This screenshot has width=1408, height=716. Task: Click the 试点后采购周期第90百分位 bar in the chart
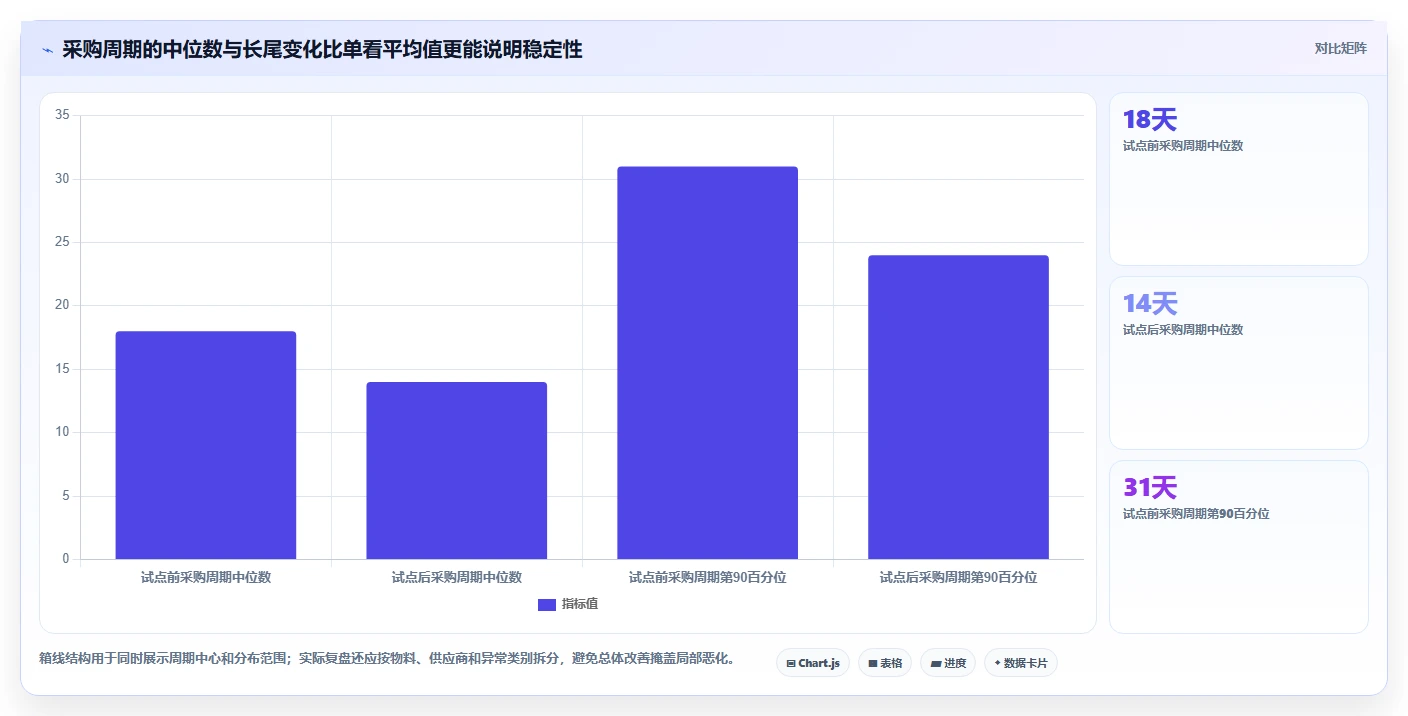click(958, 407)
